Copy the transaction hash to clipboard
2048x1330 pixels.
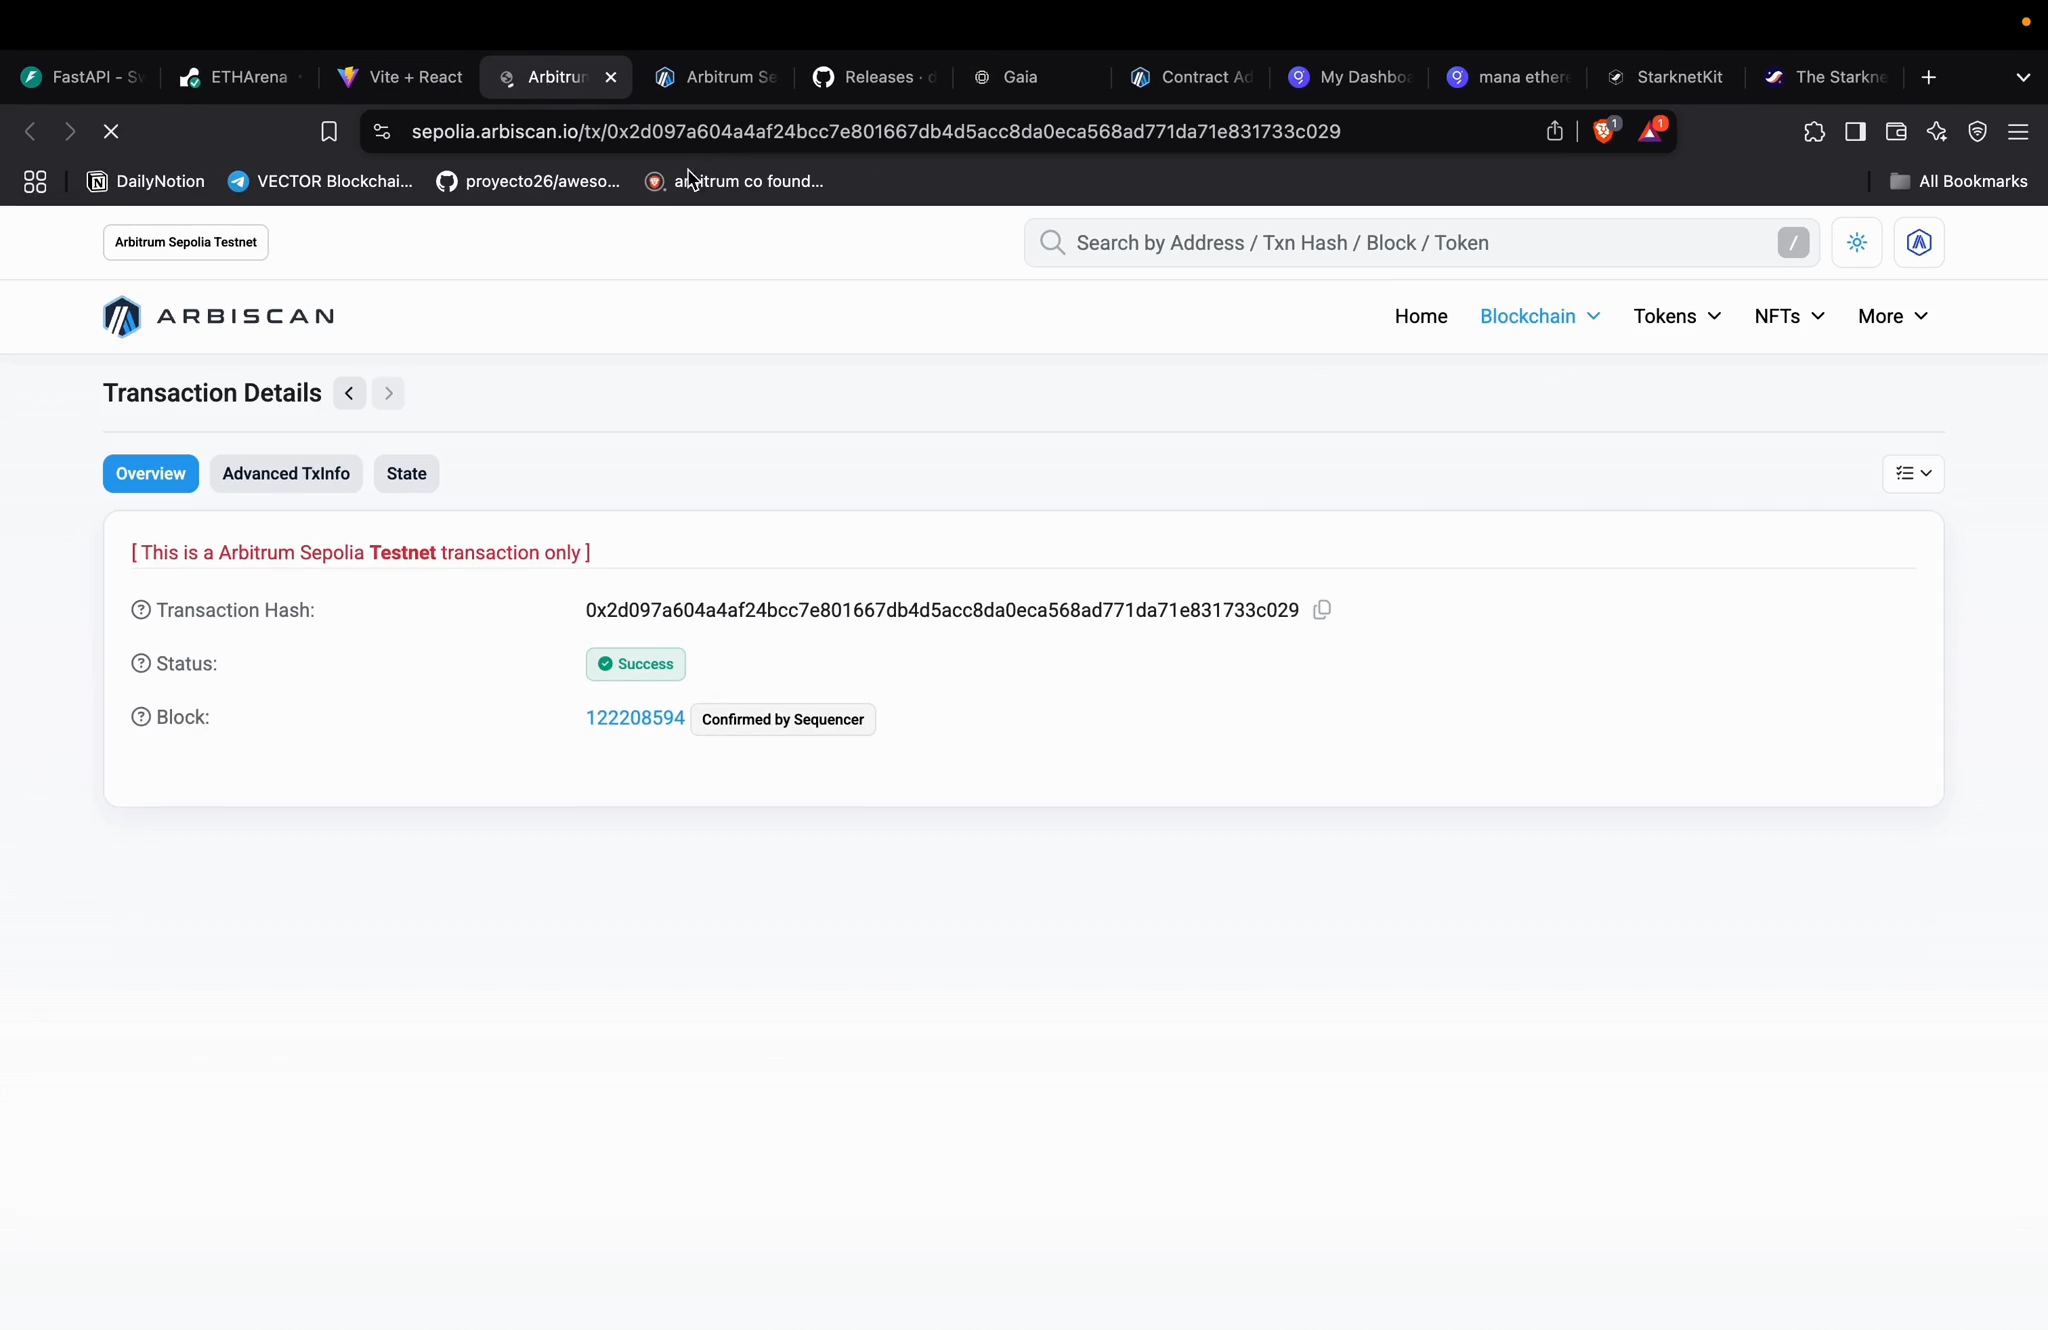(1322, 609)
